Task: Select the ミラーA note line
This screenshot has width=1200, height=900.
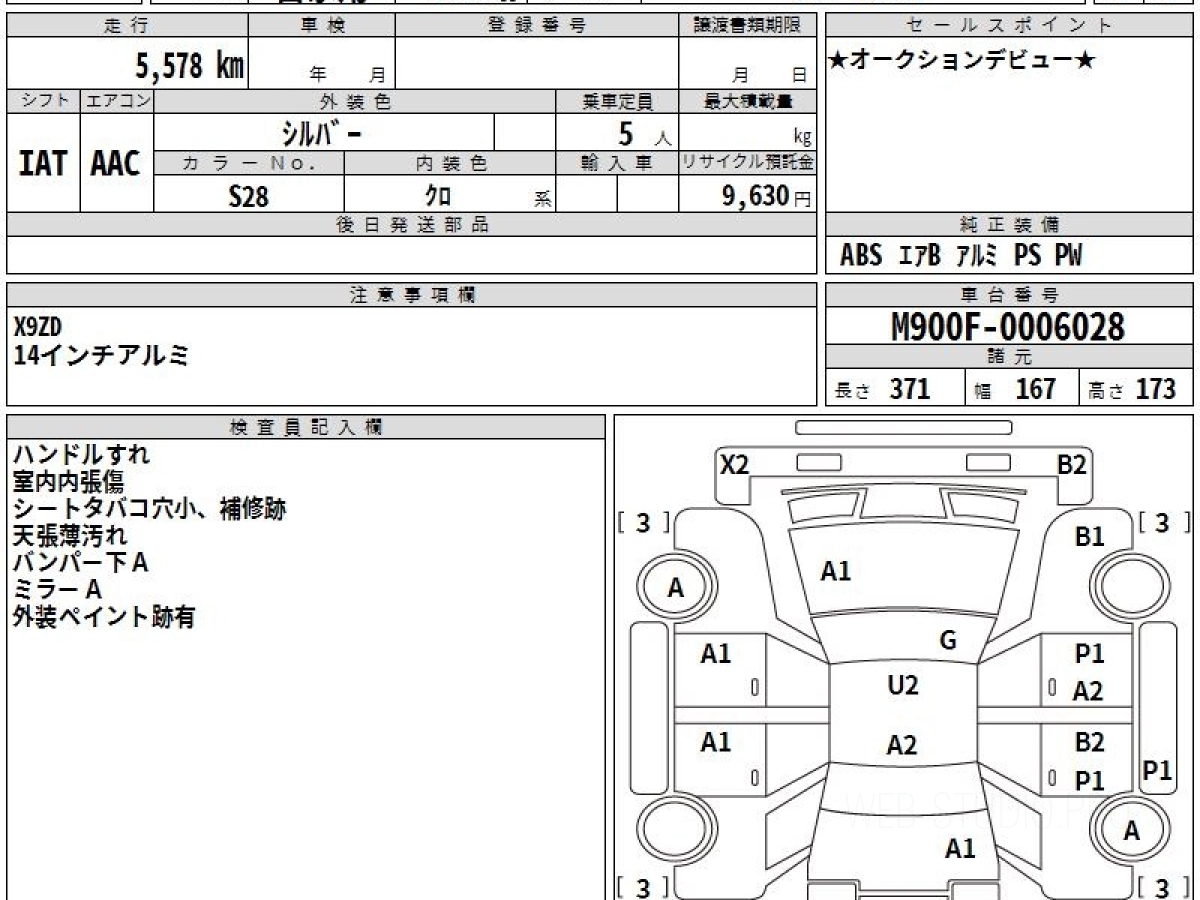Action: click(x=57, y=589)
